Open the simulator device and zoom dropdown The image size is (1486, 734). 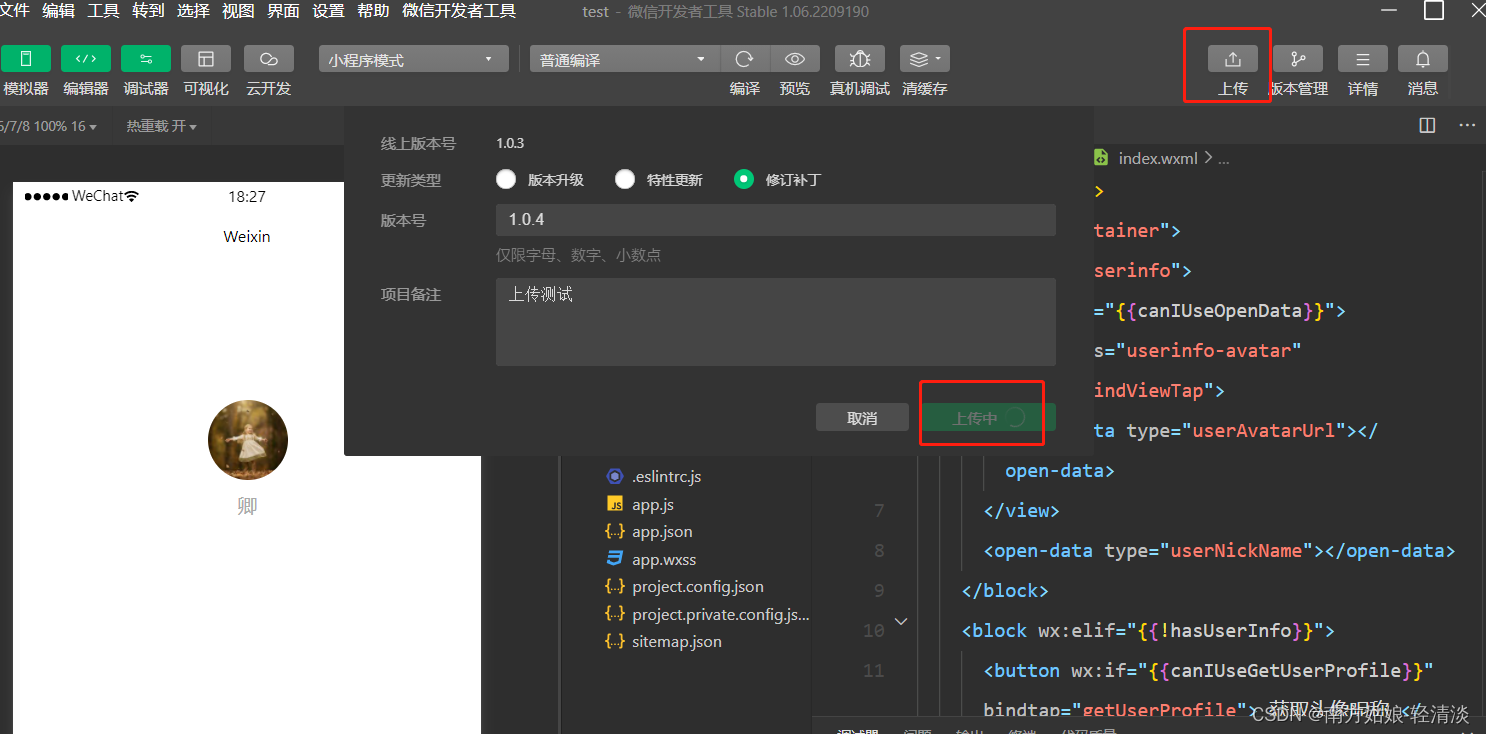50,127
